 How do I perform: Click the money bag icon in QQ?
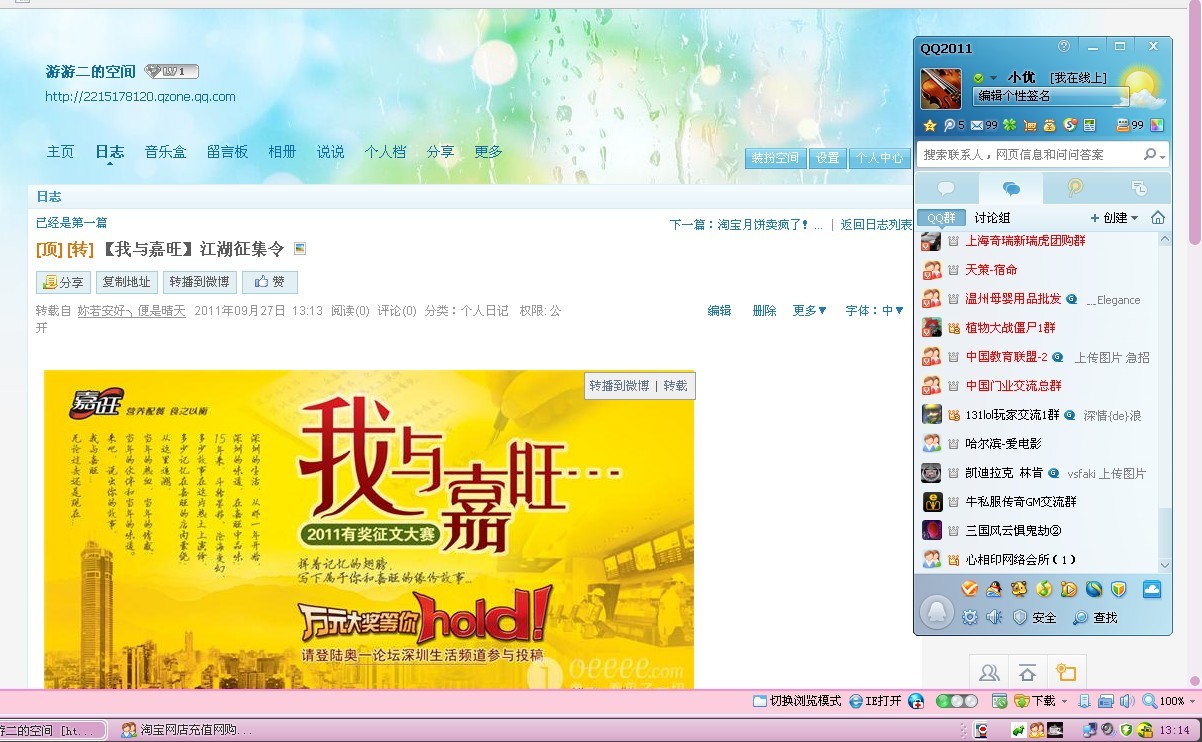(1049, 125)
